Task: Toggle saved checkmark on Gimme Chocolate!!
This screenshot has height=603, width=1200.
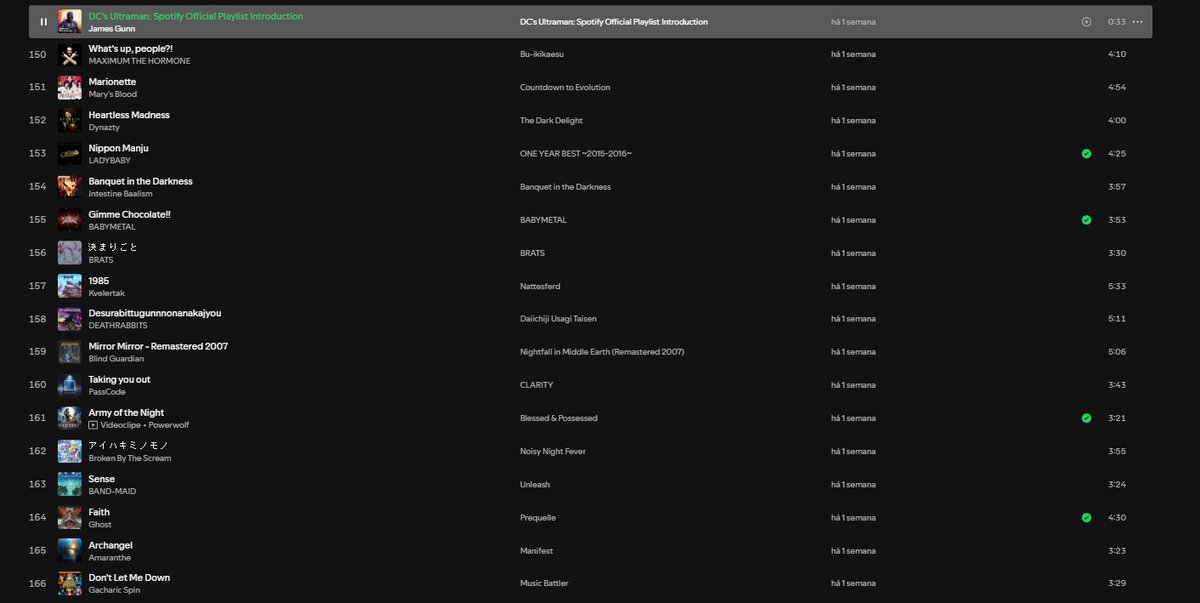Action: [1086, 220]
